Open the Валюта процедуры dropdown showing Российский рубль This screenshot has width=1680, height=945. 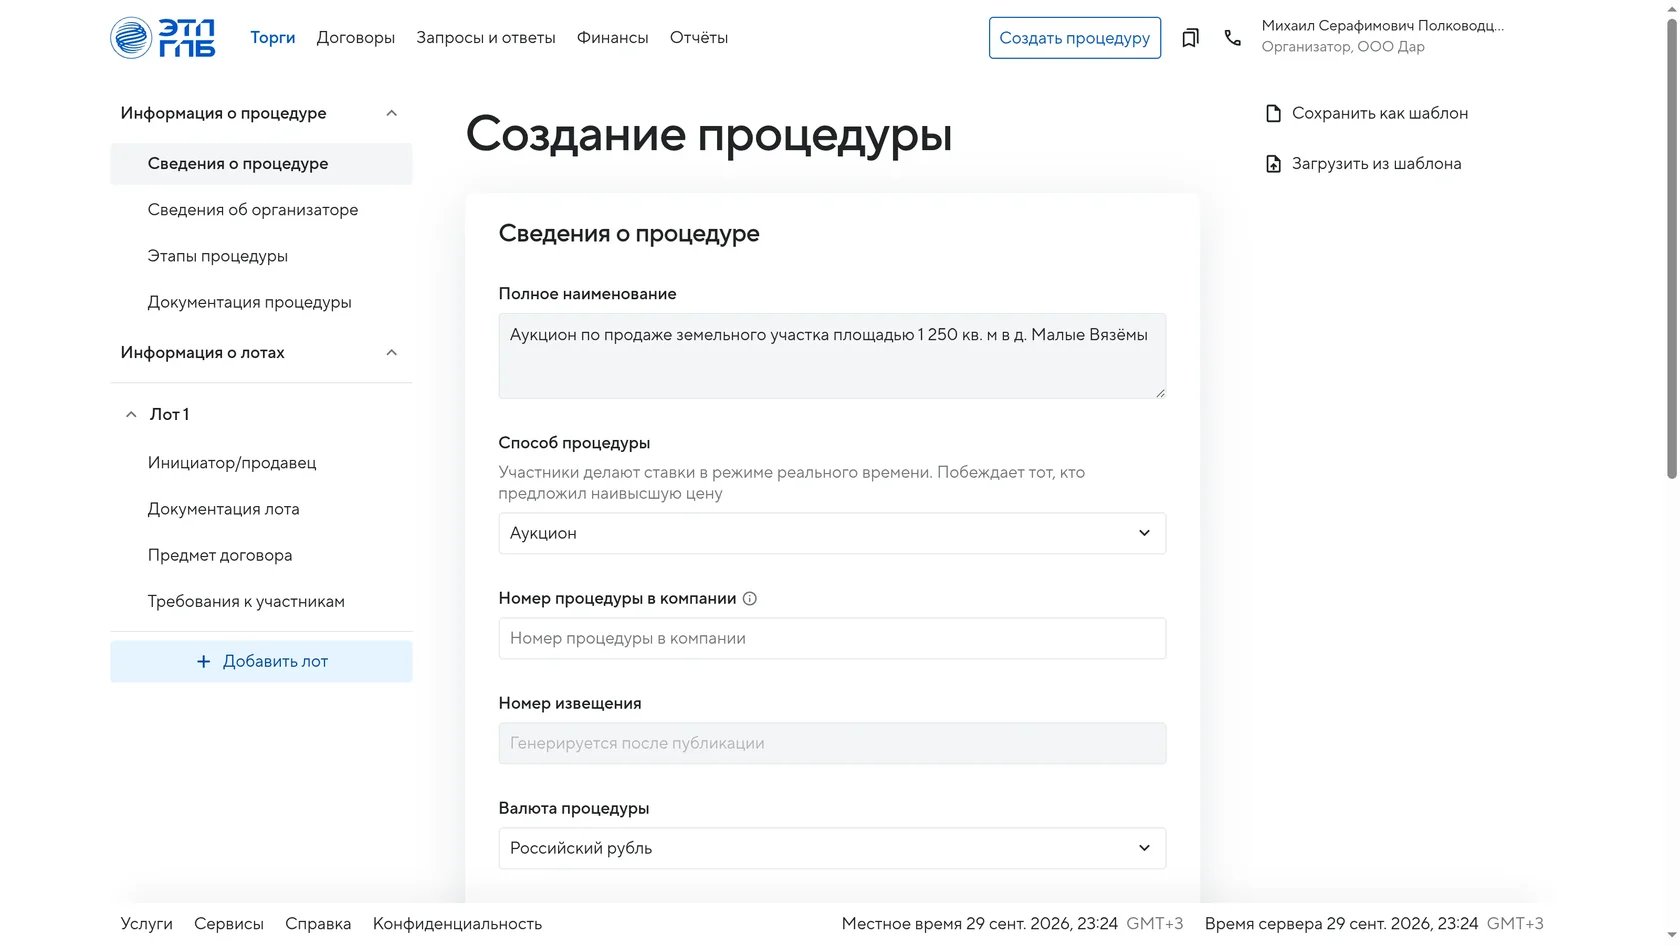(832, 848)
